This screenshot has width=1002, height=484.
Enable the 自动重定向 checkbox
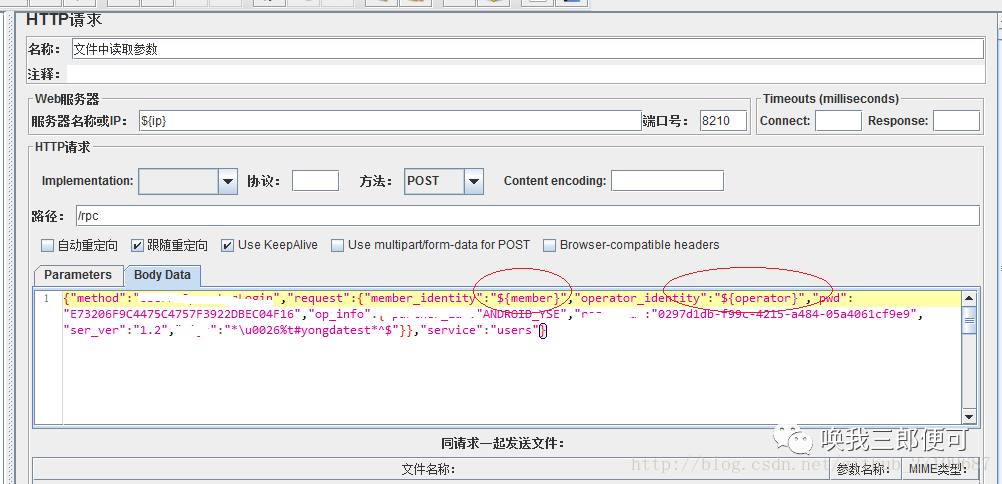coord(47,246)
